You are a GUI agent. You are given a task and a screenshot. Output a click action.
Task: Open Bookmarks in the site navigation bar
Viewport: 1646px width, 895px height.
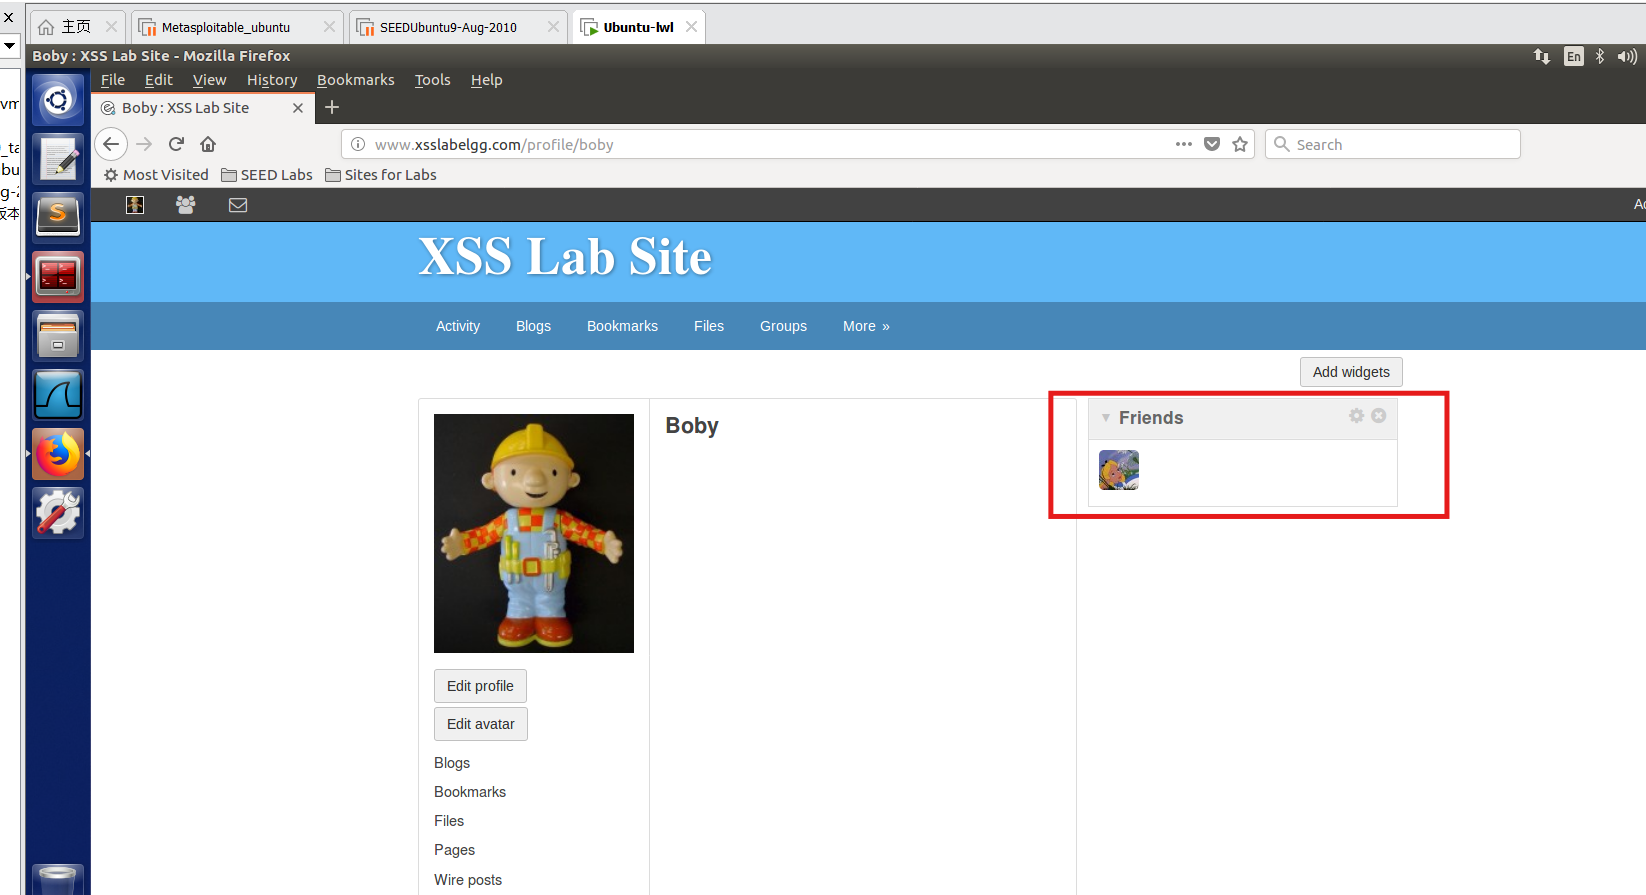click(x=622, y=326)
